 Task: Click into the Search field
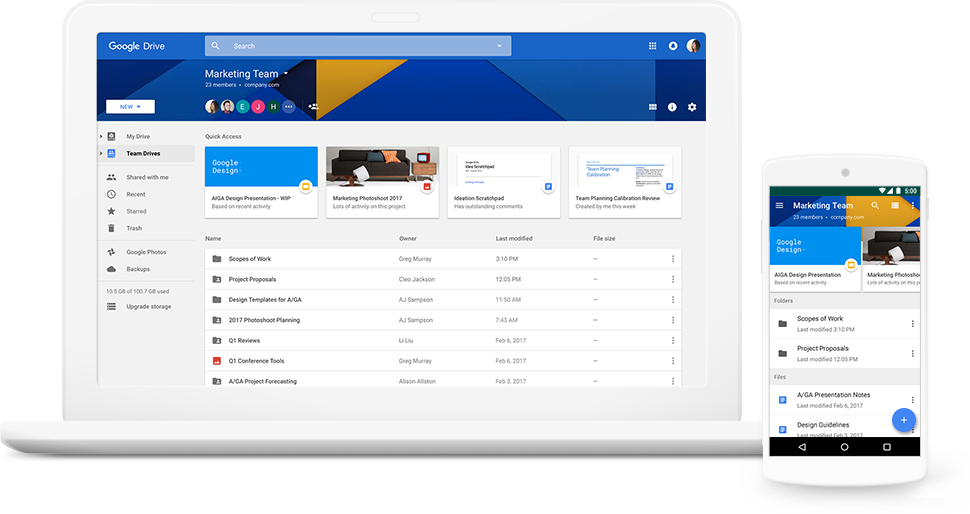[x=358, y=46]
